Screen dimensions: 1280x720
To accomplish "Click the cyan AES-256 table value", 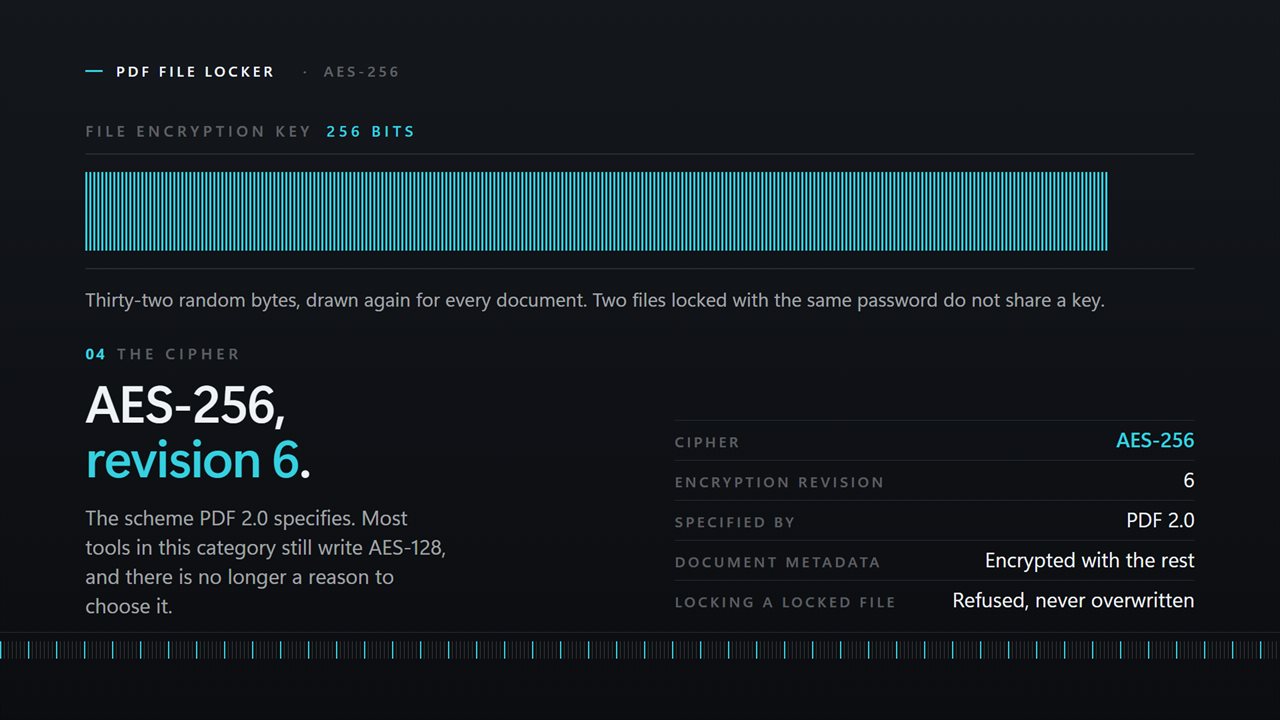I will click(x=1155, y=440).
